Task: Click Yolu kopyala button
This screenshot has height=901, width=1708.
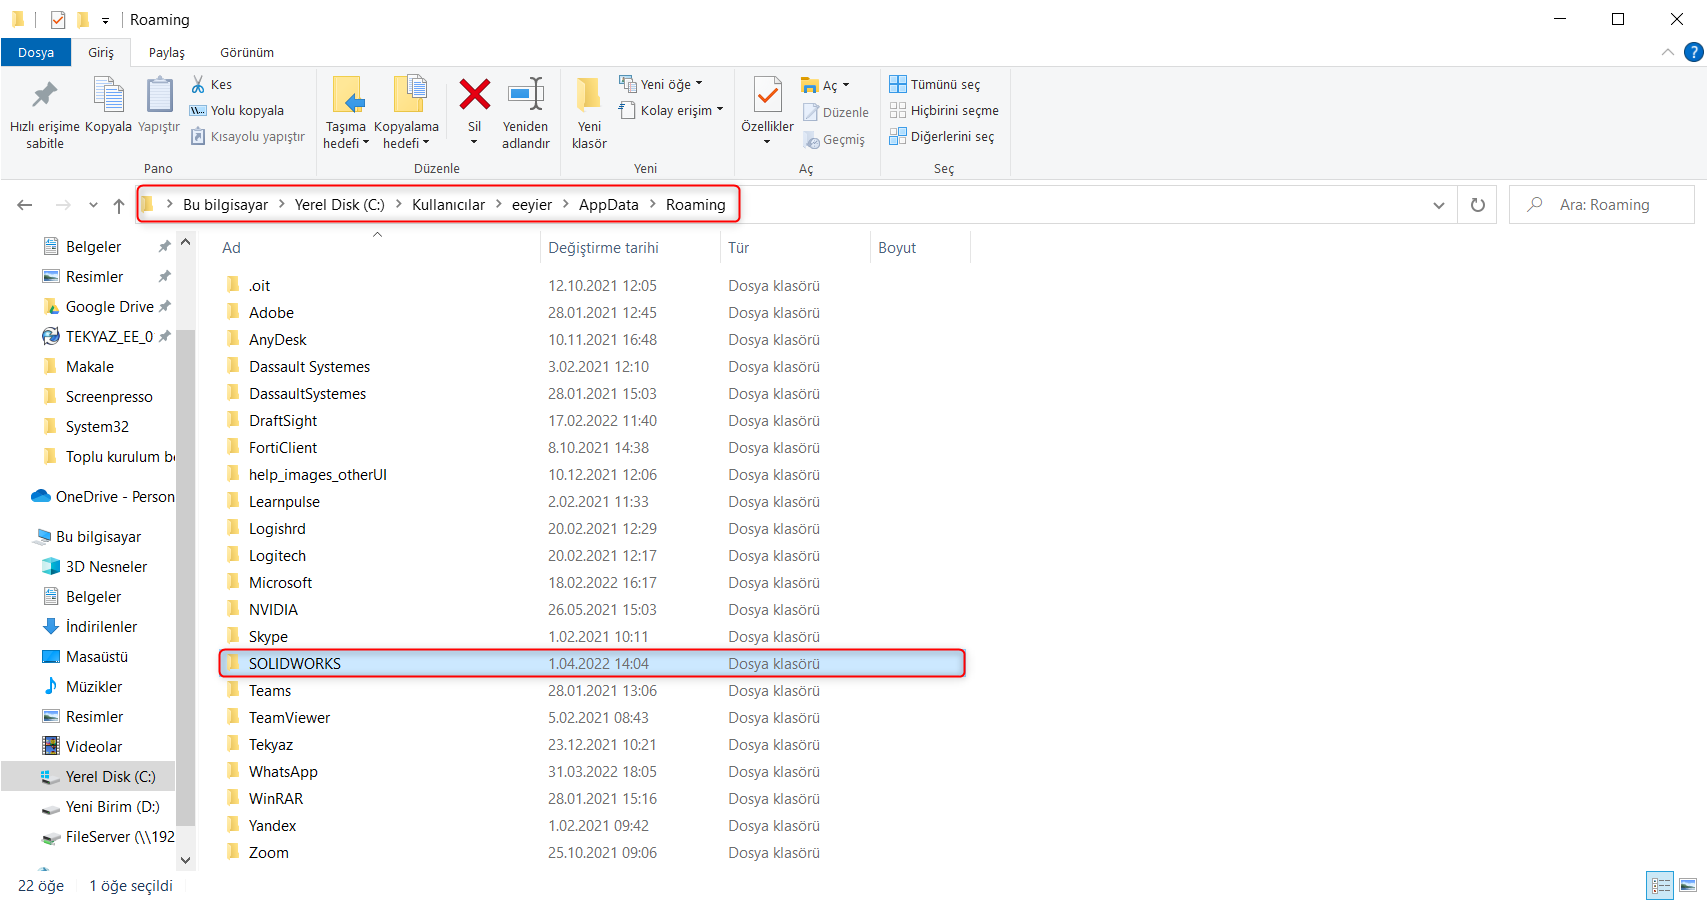Action: coord(237,111)
